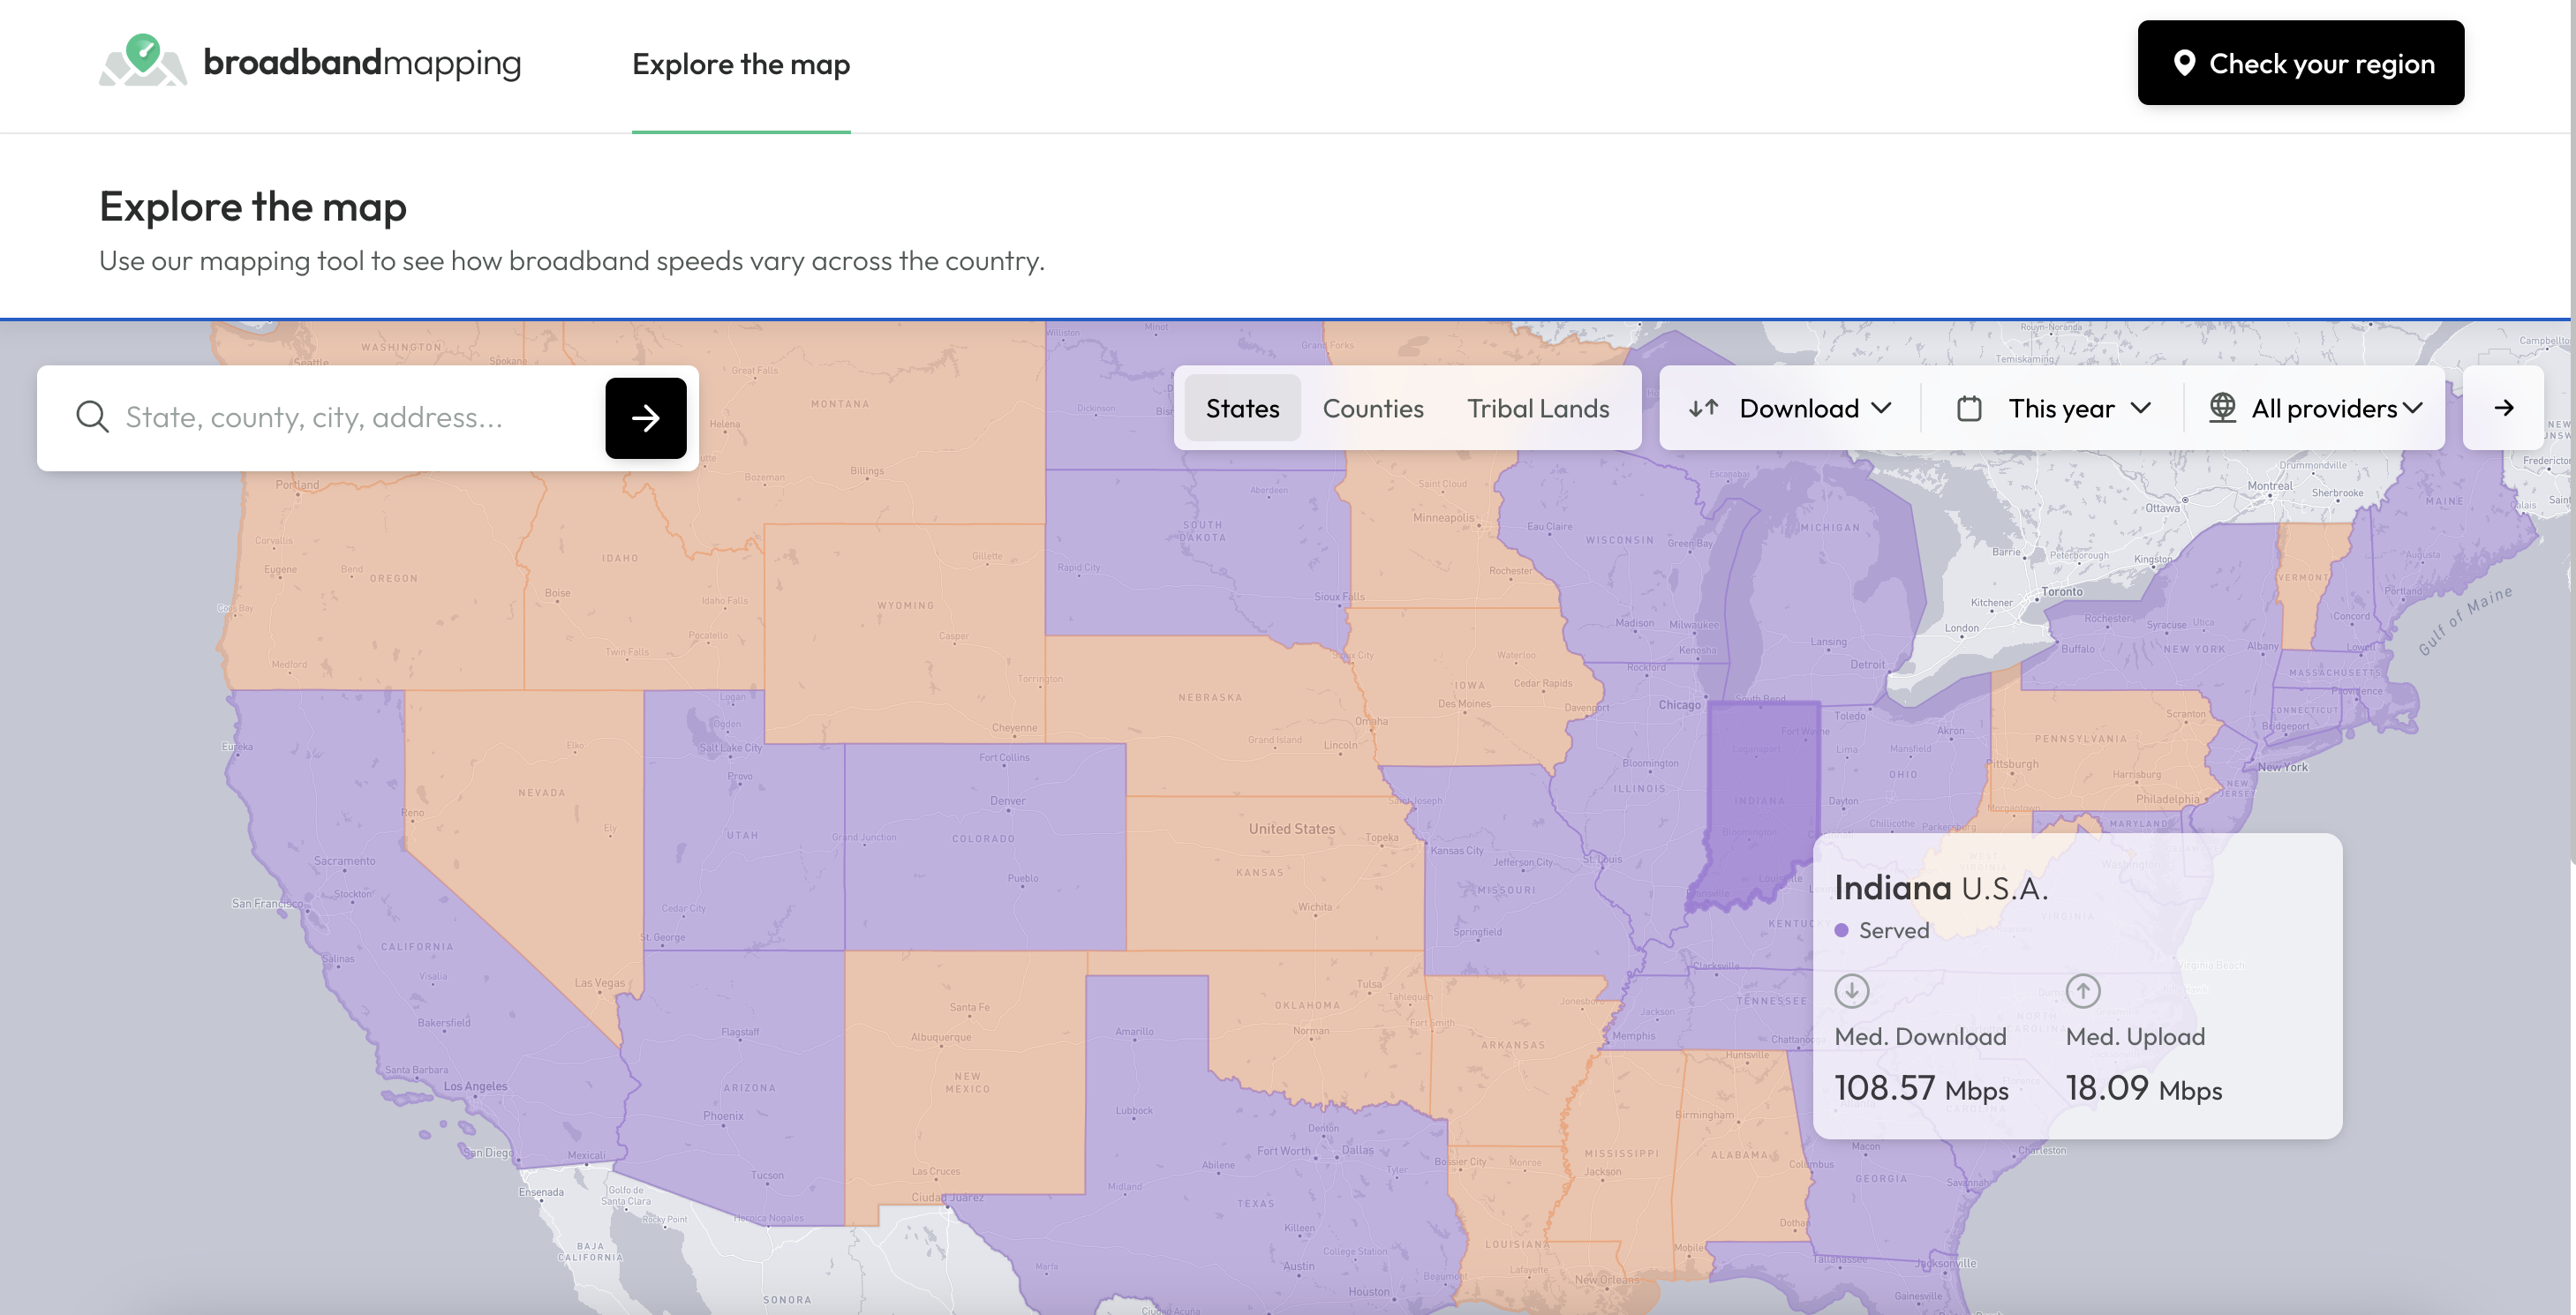Click the up-down arrows icon beside Download

pyautogui.click(x=1703, y=408)
